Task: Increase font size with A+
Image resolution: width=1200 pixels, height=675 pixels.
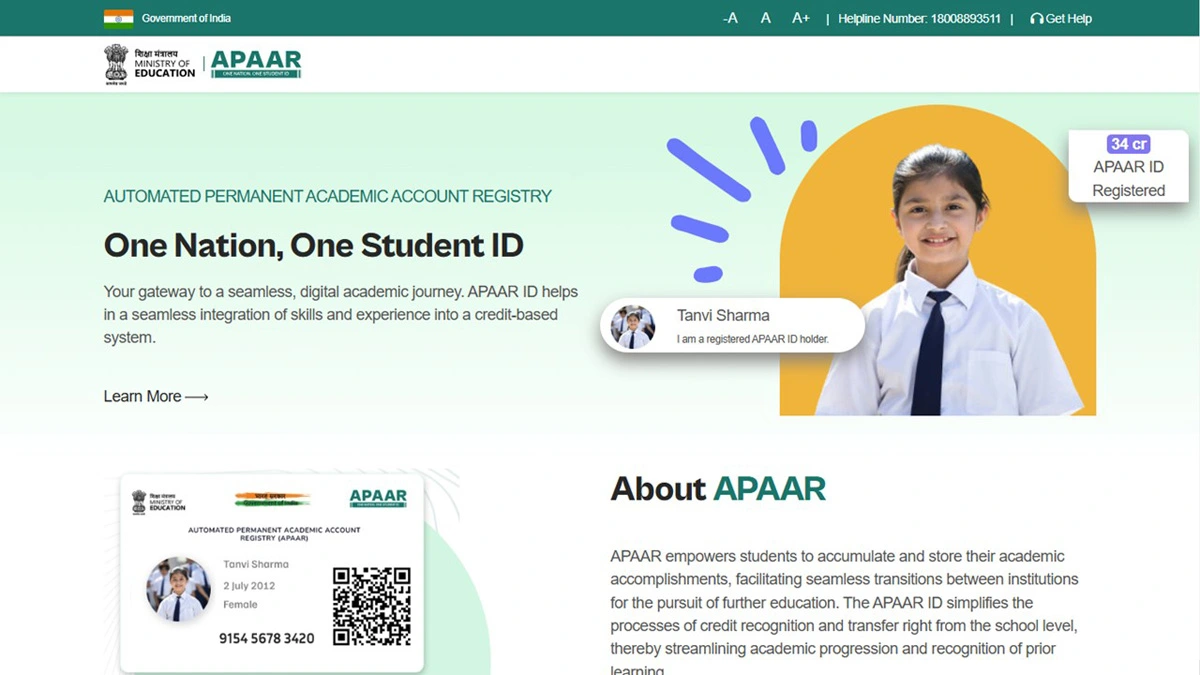Action: (x=801, y=18)
